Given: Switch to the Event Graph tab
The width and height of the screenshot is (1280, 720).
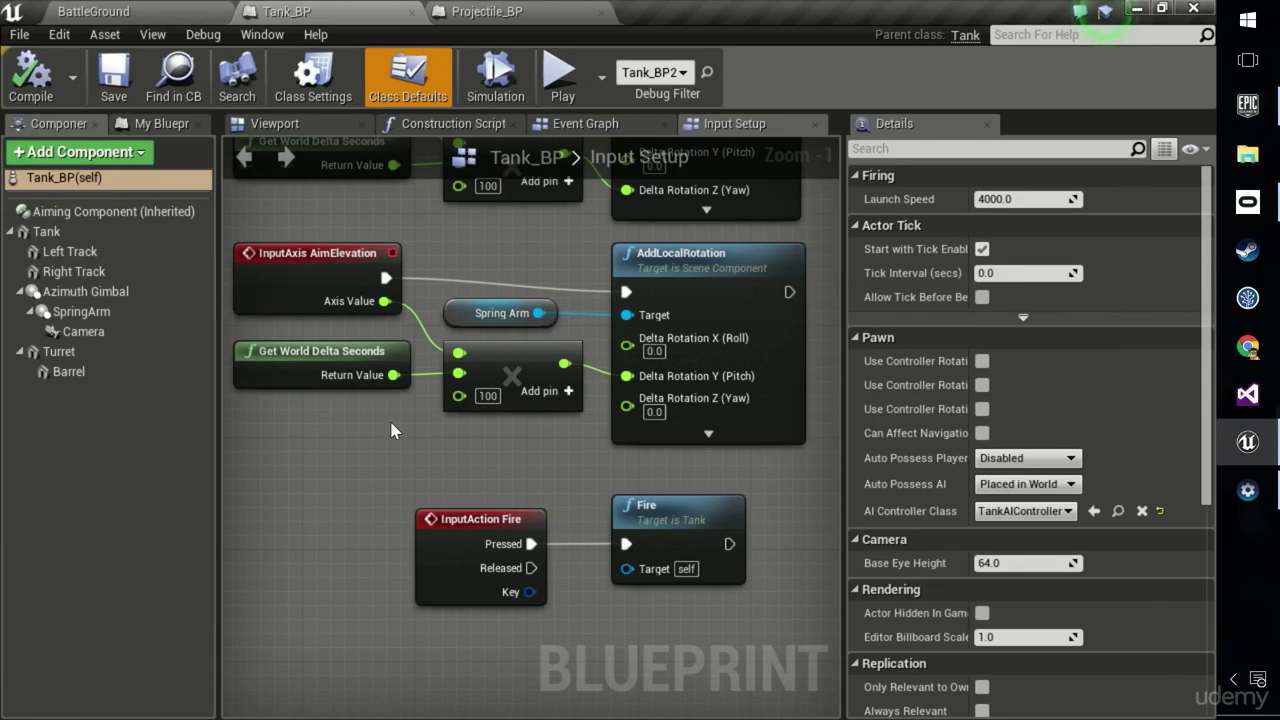Looking at the screenshot, I should [x=585, y=124].
